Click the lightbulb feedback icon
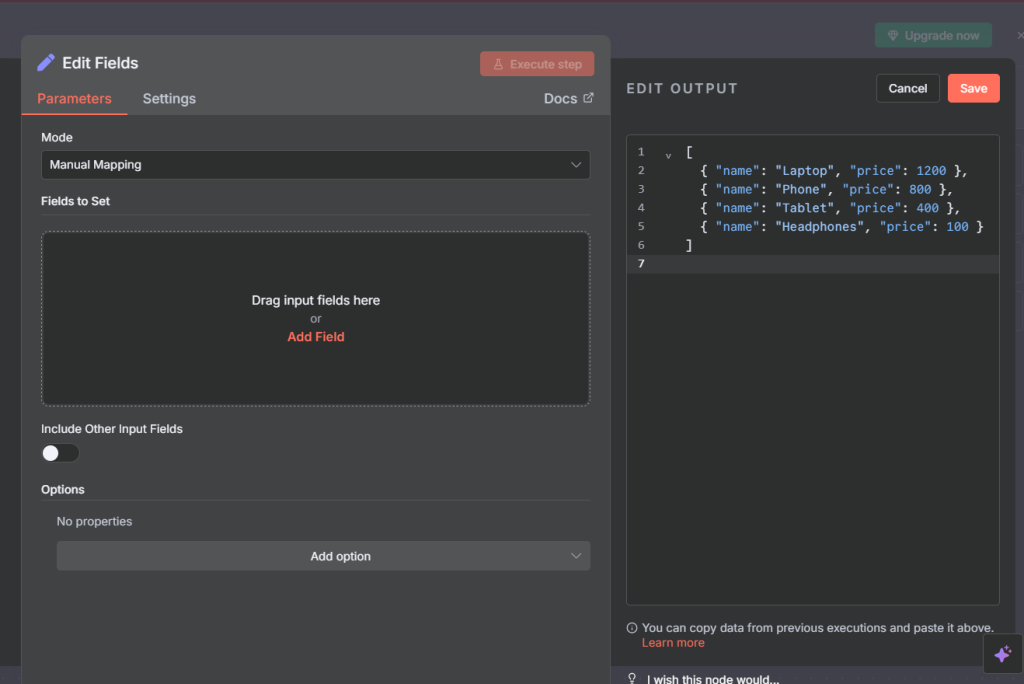The image size is (1024, 684). (x=632, y=679)
